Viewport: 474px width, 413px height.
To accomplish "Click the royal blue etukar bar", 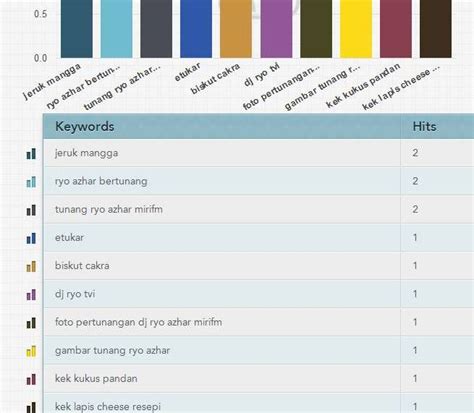I will point(196,29).
